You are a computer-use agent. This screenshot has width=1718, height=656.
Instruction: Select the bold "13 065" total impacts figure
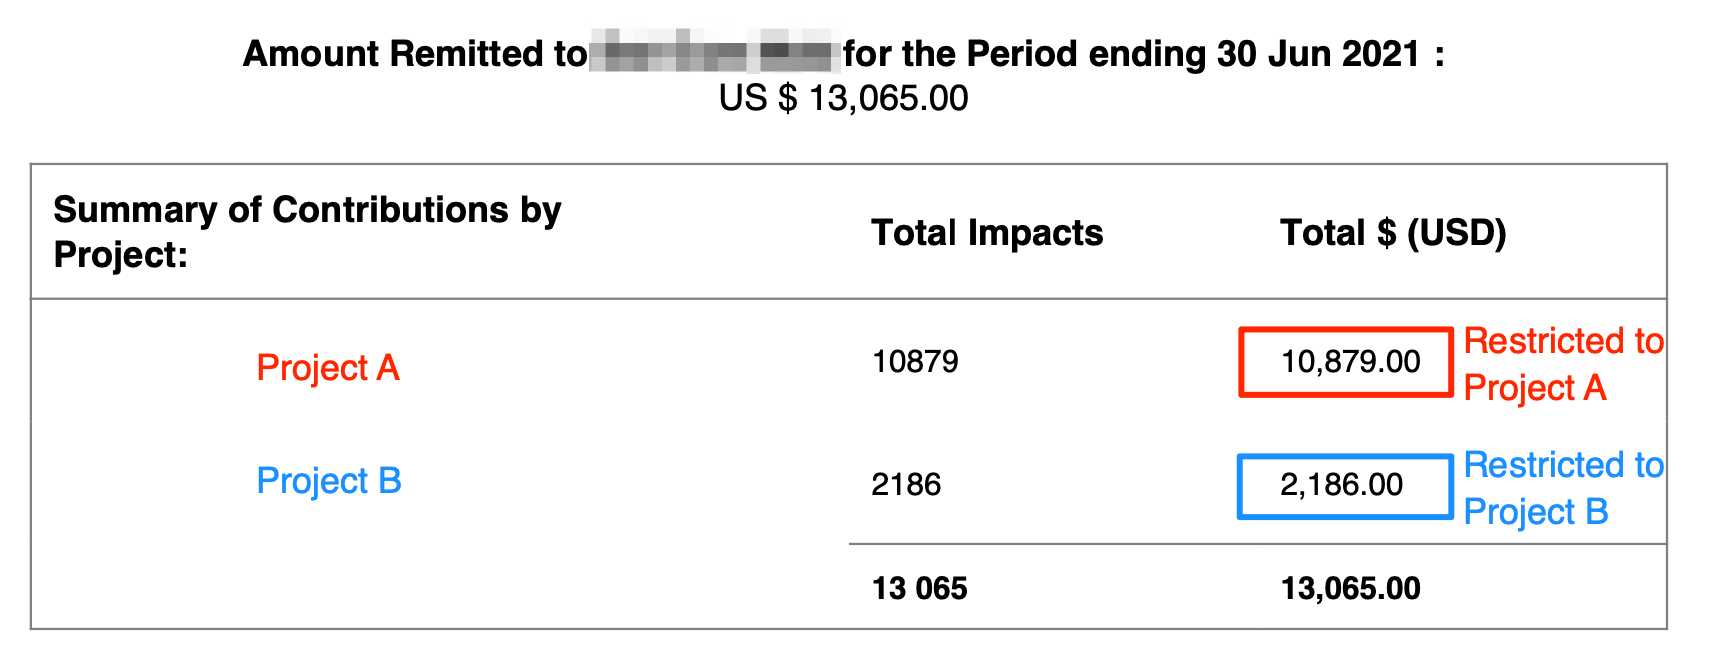pos(919,588)
